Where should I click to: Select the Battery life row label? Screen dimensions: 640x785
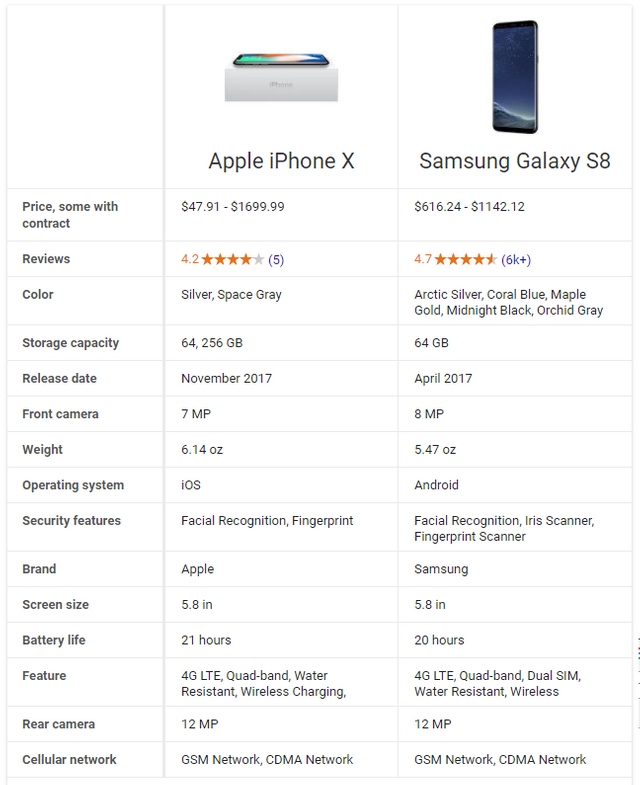point(54,640)
